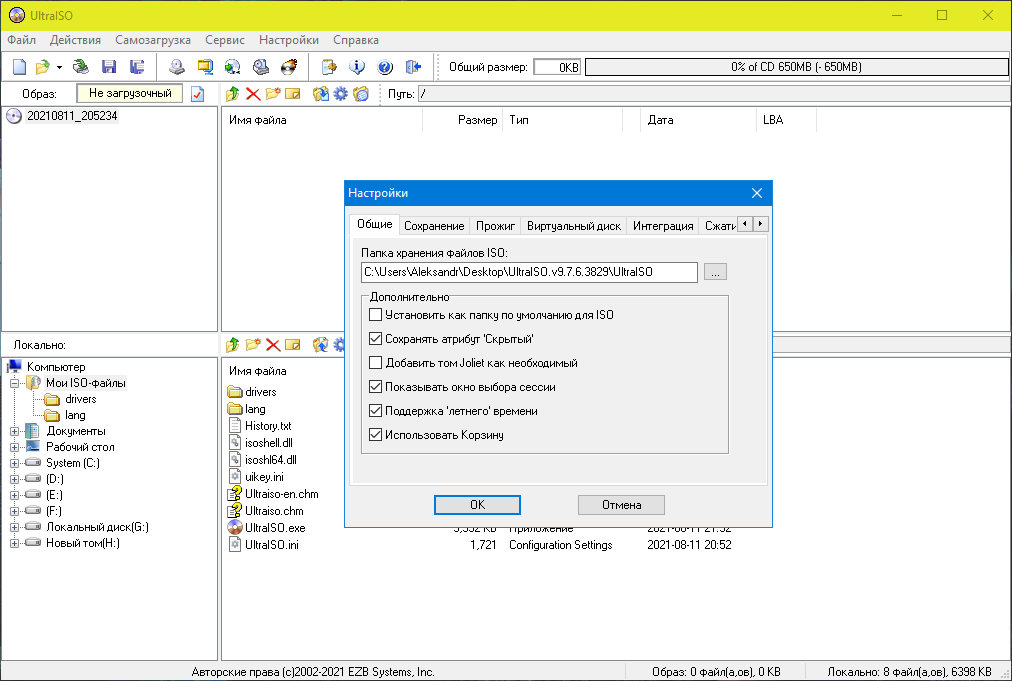Click the ISO storage folder path field
The image size is (1012, 681).
tap(529, 272)
